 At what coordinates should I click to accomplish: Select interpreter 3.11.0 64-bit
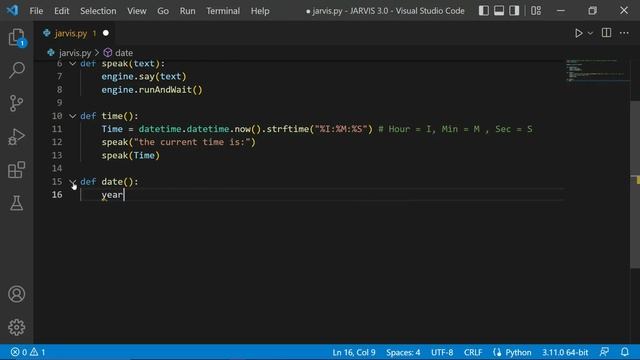(x=565, y=352)
